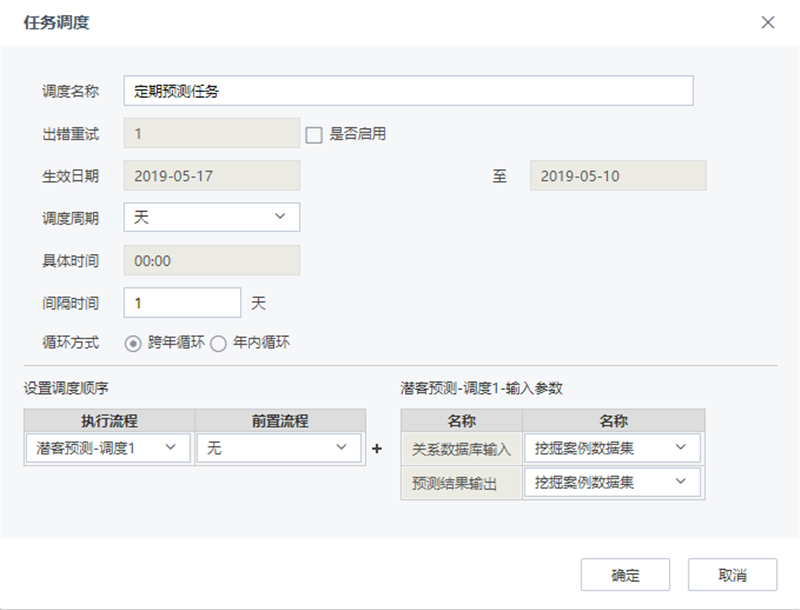Click the 间隔时间 input showing 1
This screenshot has width=800, height=610.
180,301
